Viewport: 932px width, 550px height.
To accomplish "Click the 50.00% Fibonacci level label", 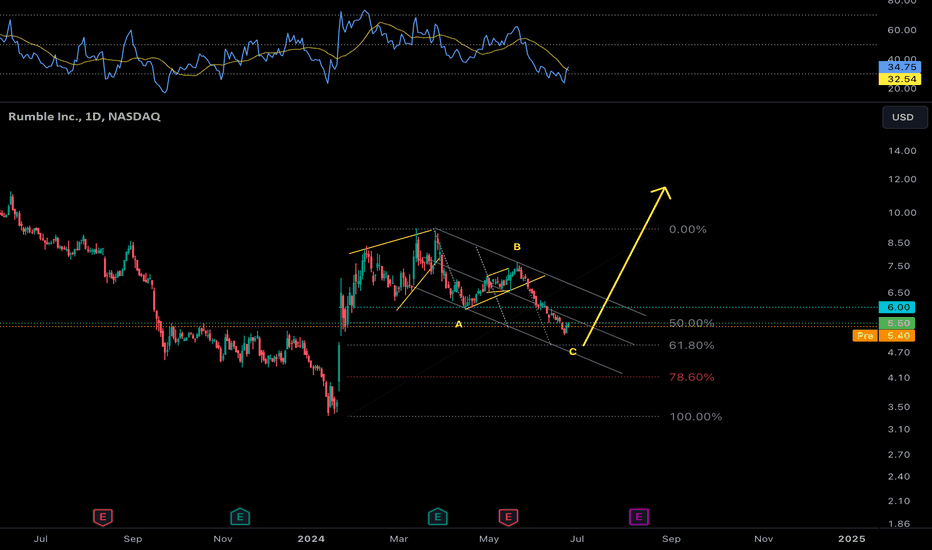I will (x=691, y=323).
